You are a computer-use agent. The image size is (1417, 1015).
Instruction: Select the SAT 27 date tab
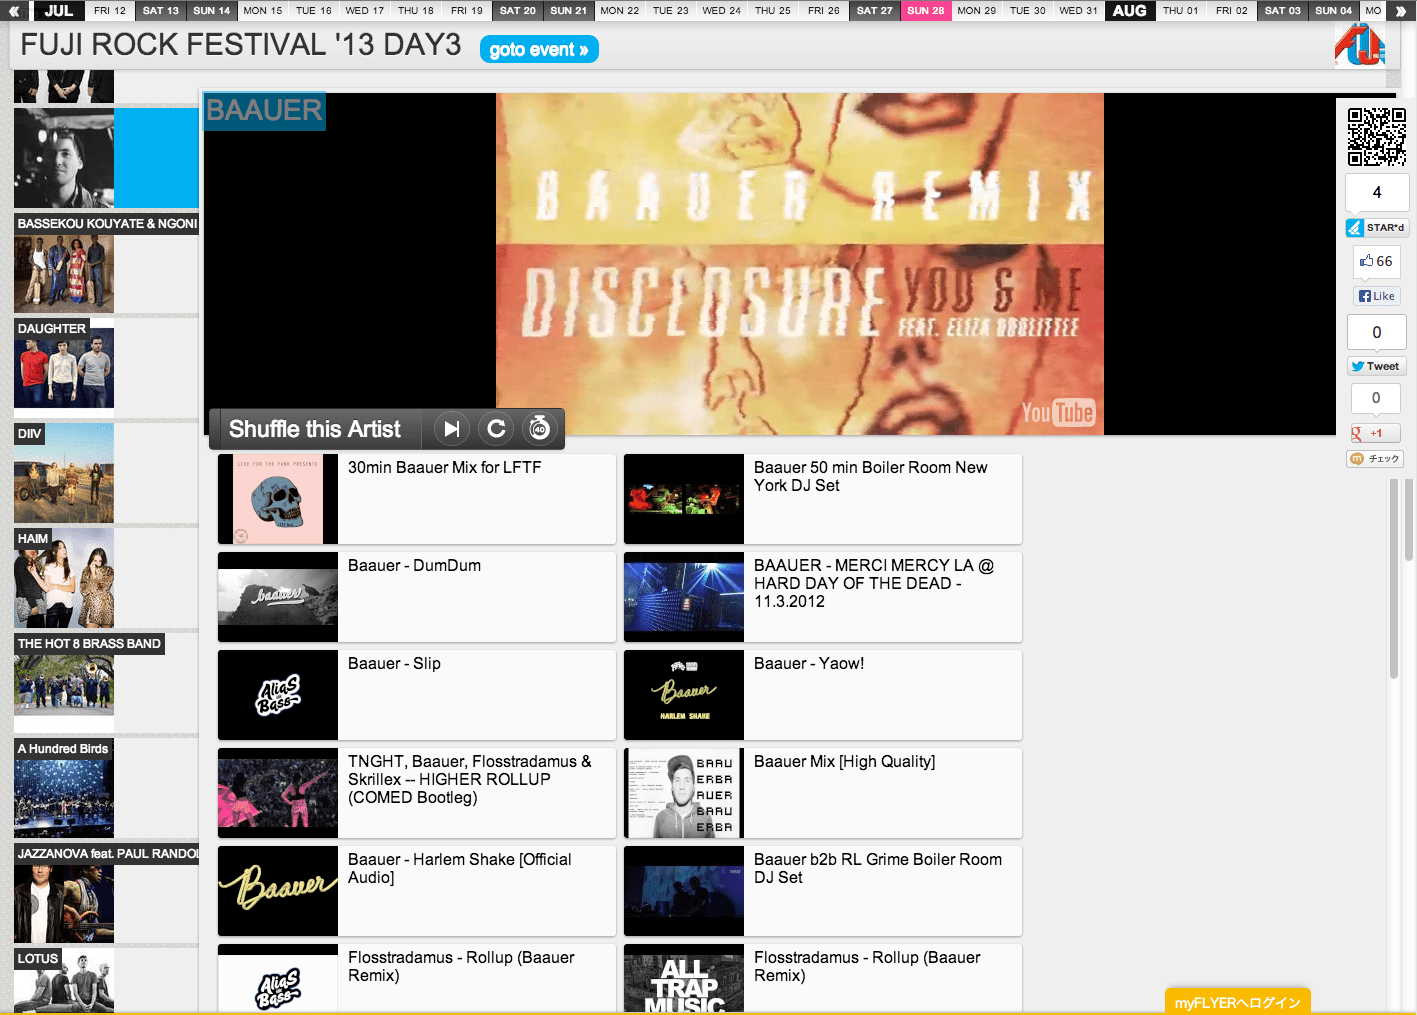click(x=874, y=11)
